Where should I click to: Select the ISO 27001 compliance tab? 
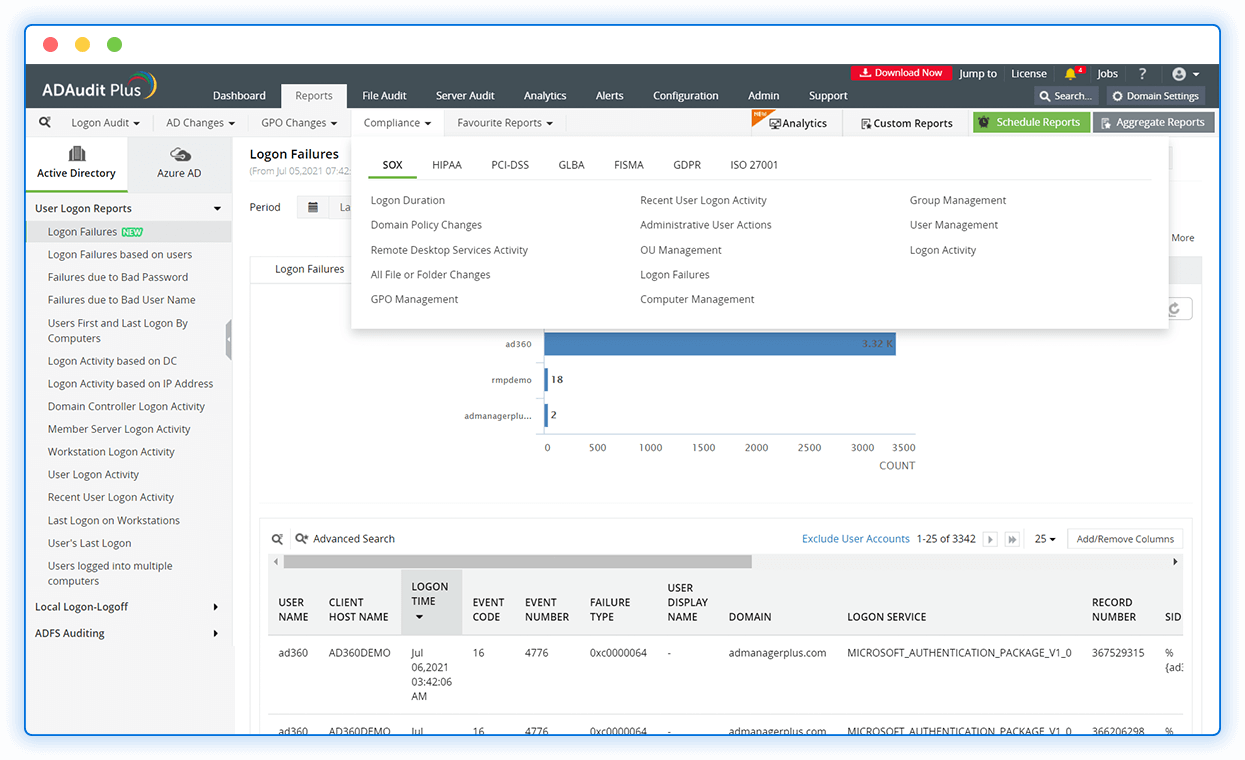754,165
